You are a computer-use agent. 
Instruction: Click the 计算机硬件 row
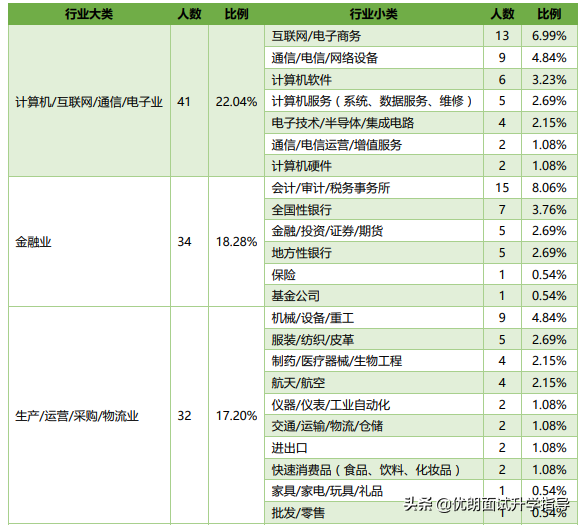tap(421, 166)
